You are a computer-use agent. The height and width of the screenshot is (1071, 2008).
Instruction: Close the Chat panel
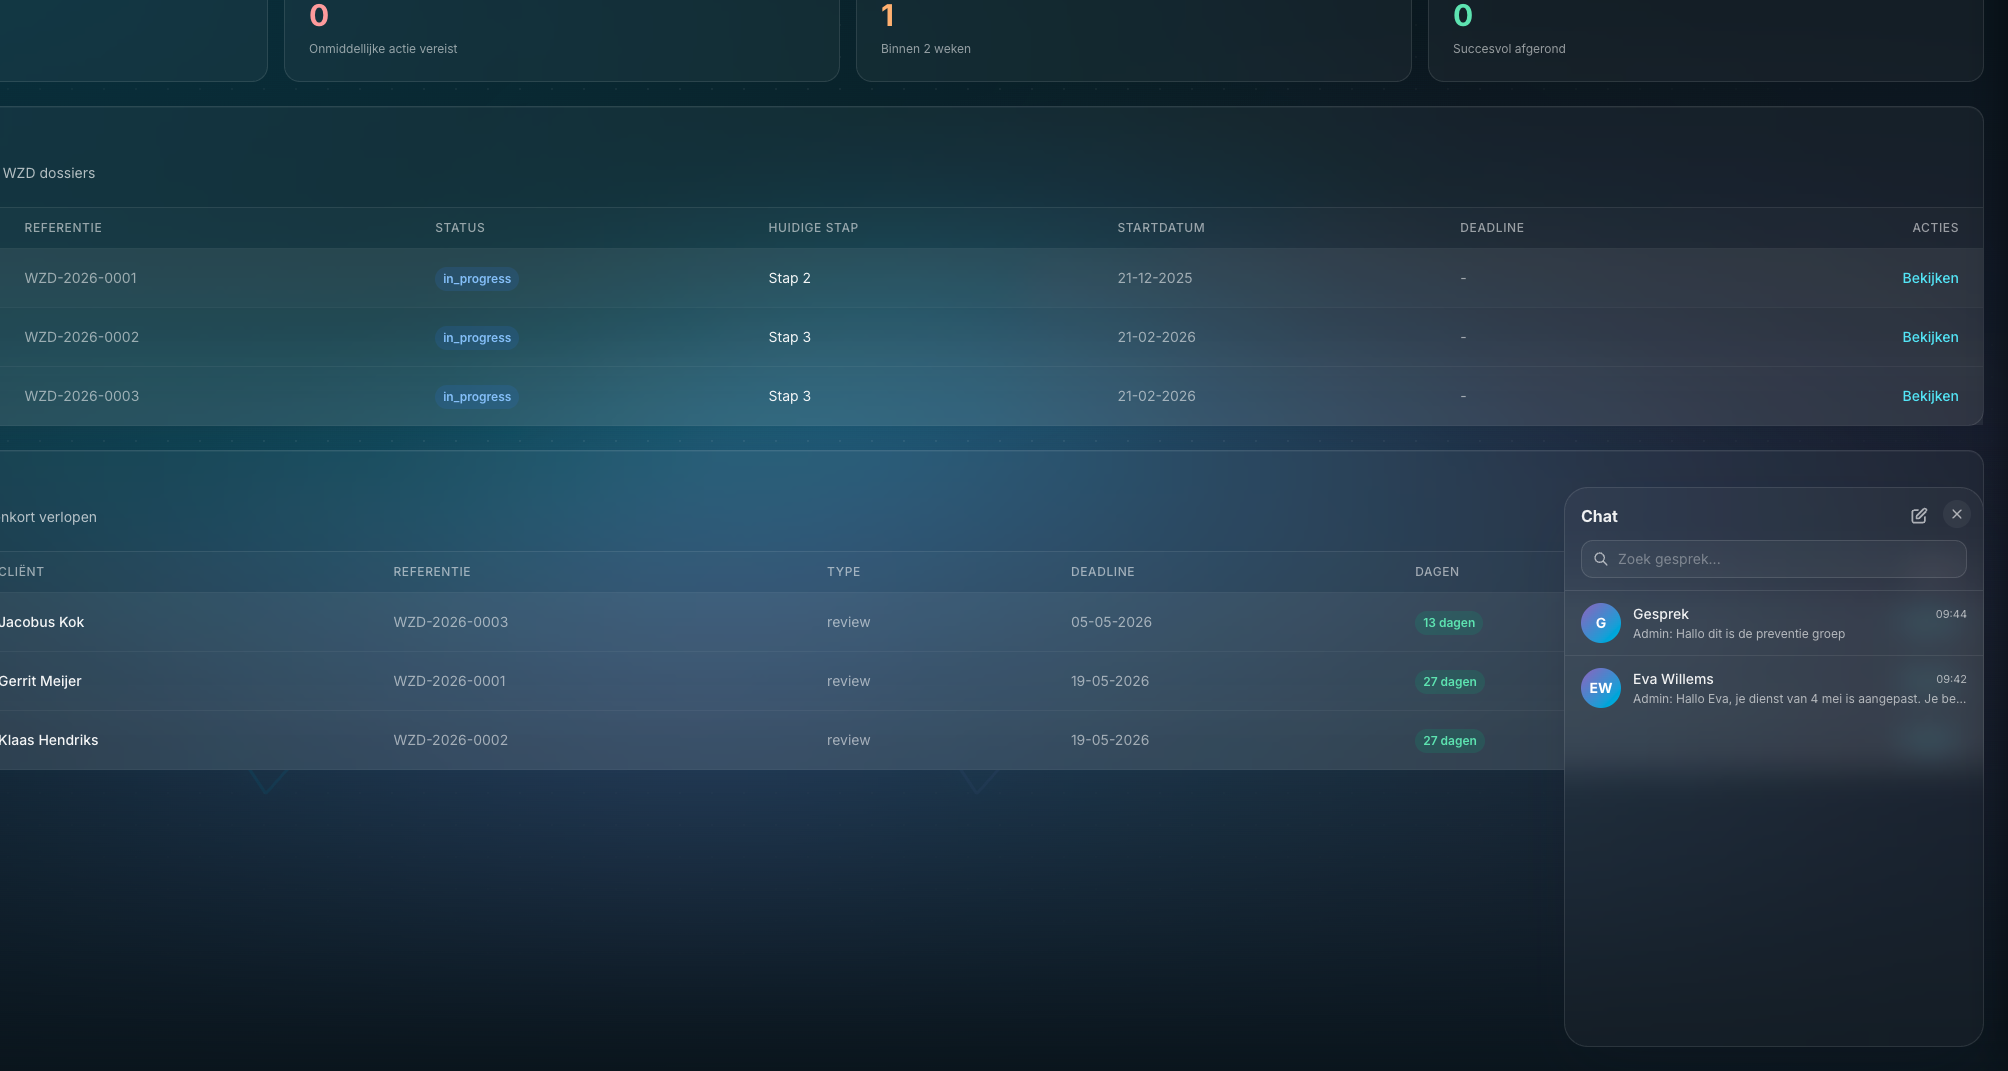(1956, 514)
